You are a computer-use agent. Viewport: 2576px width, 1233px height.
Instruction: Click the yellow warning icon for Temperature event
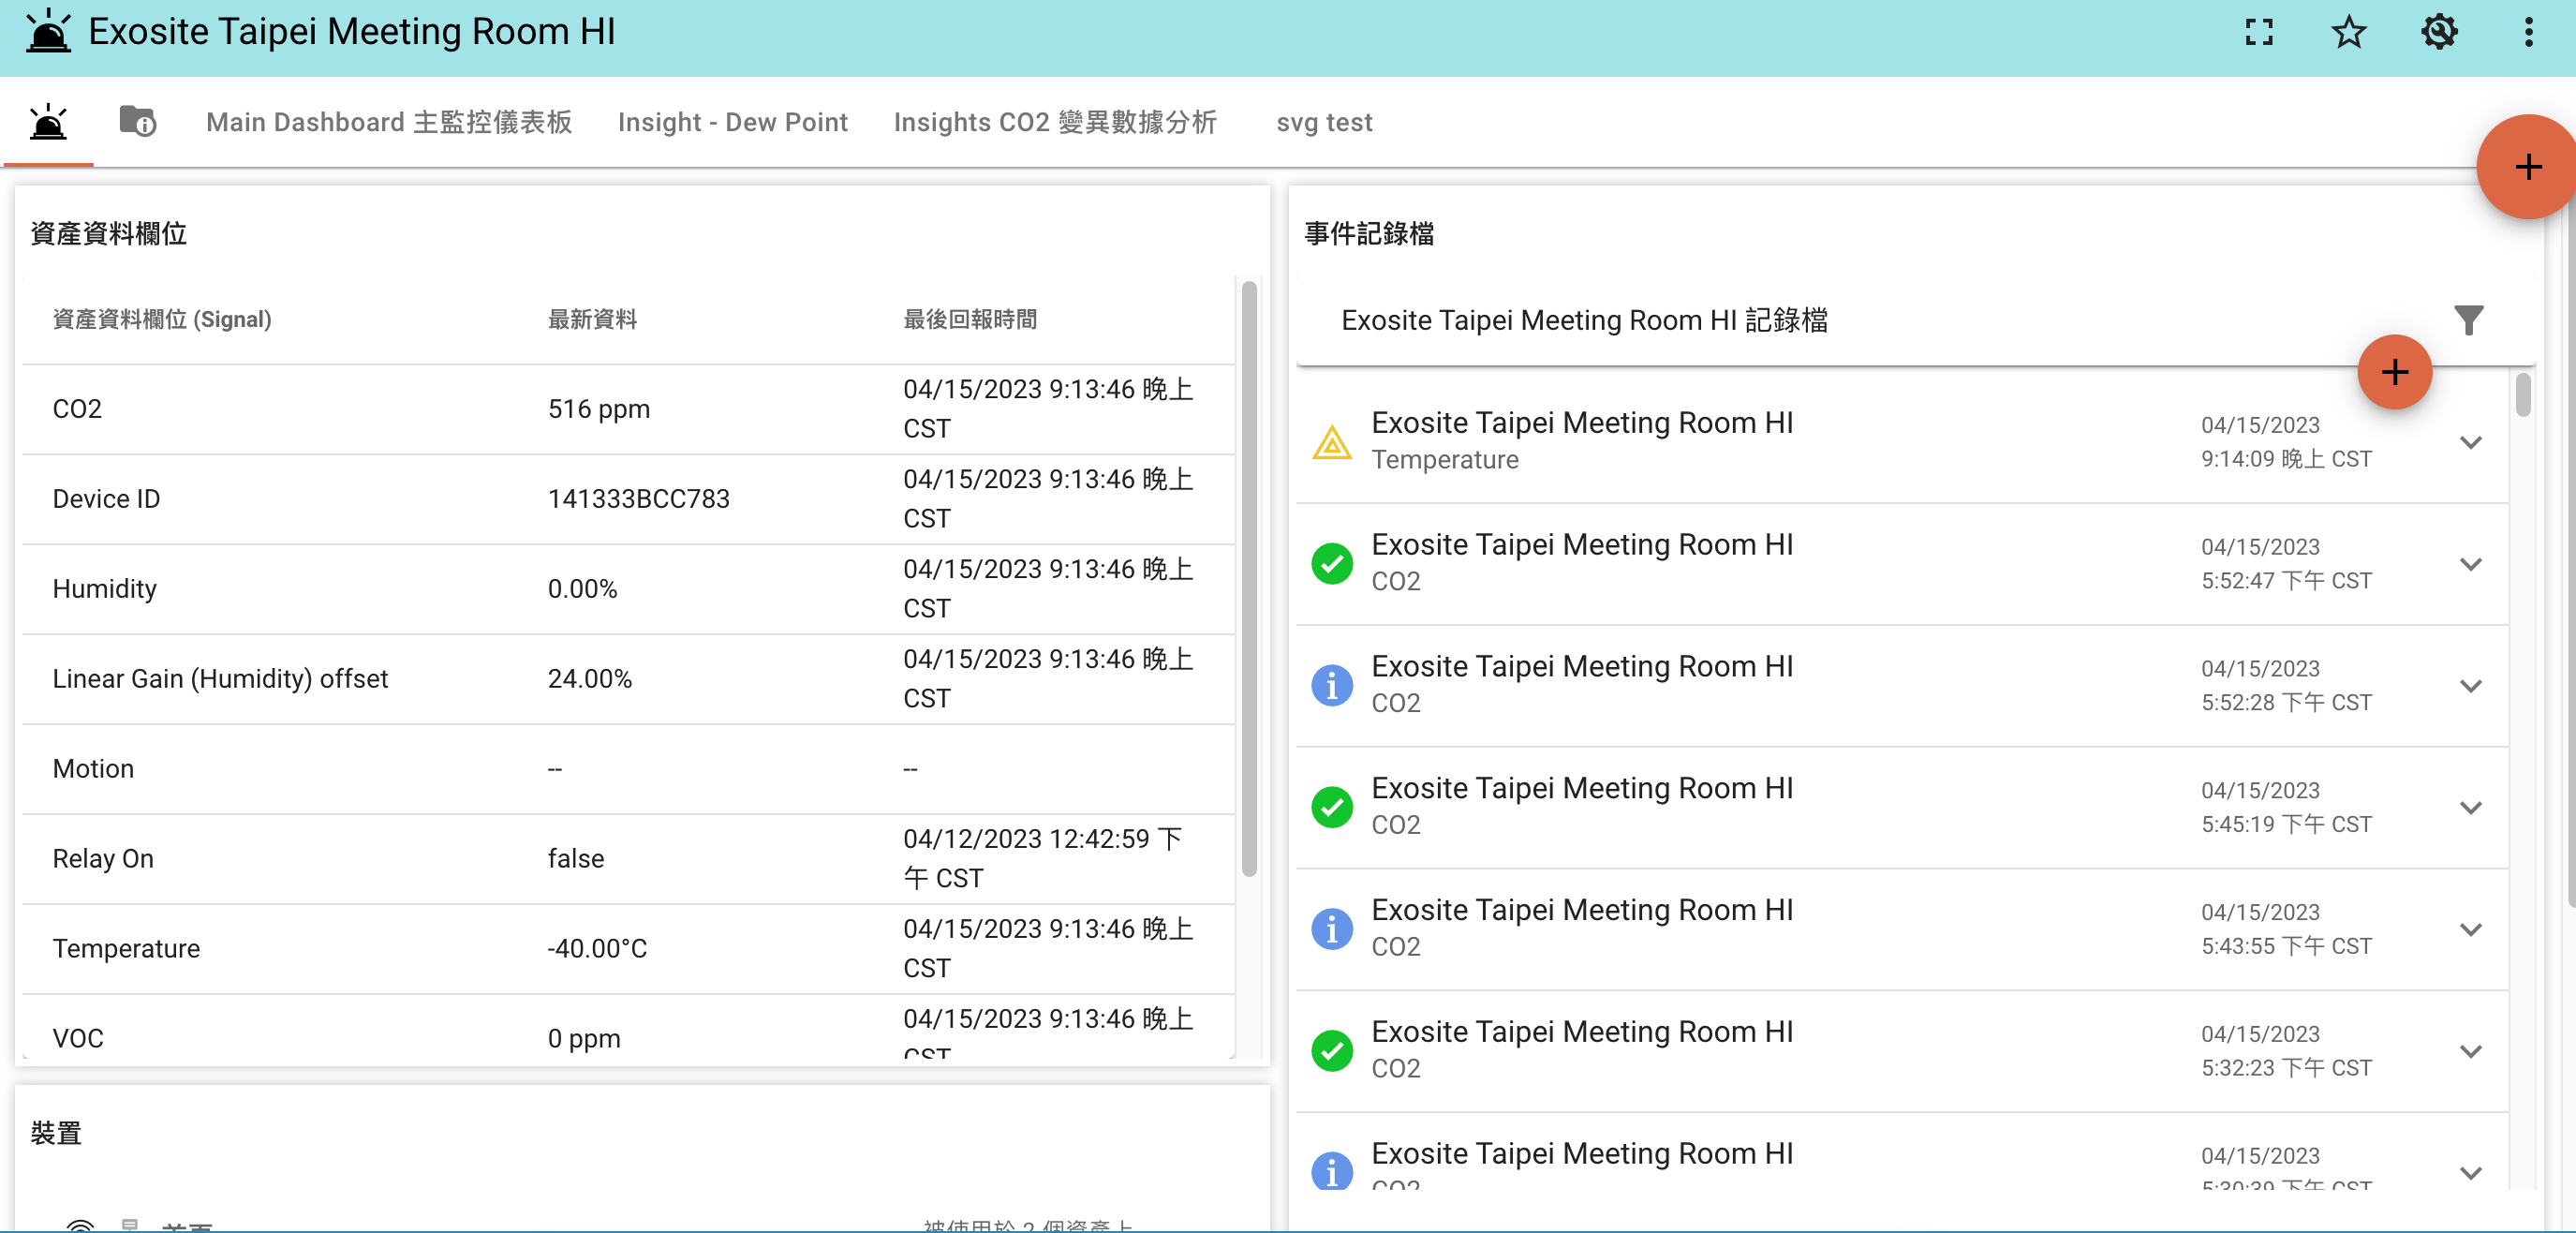[x=1332, y=441]
